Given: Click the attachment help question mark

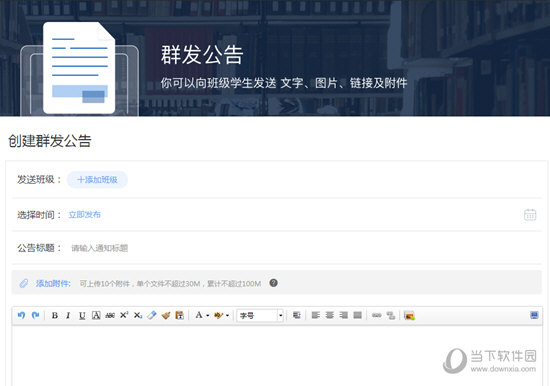Looking at the screenshot, I should click(x=274, y=283).
